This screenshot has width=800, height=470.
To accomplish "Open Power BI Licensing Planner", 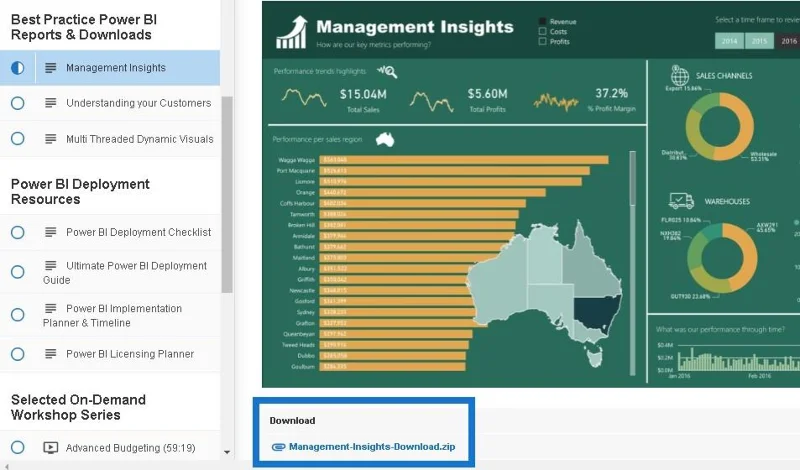I will pyautogui.click(x=130, y=354).
